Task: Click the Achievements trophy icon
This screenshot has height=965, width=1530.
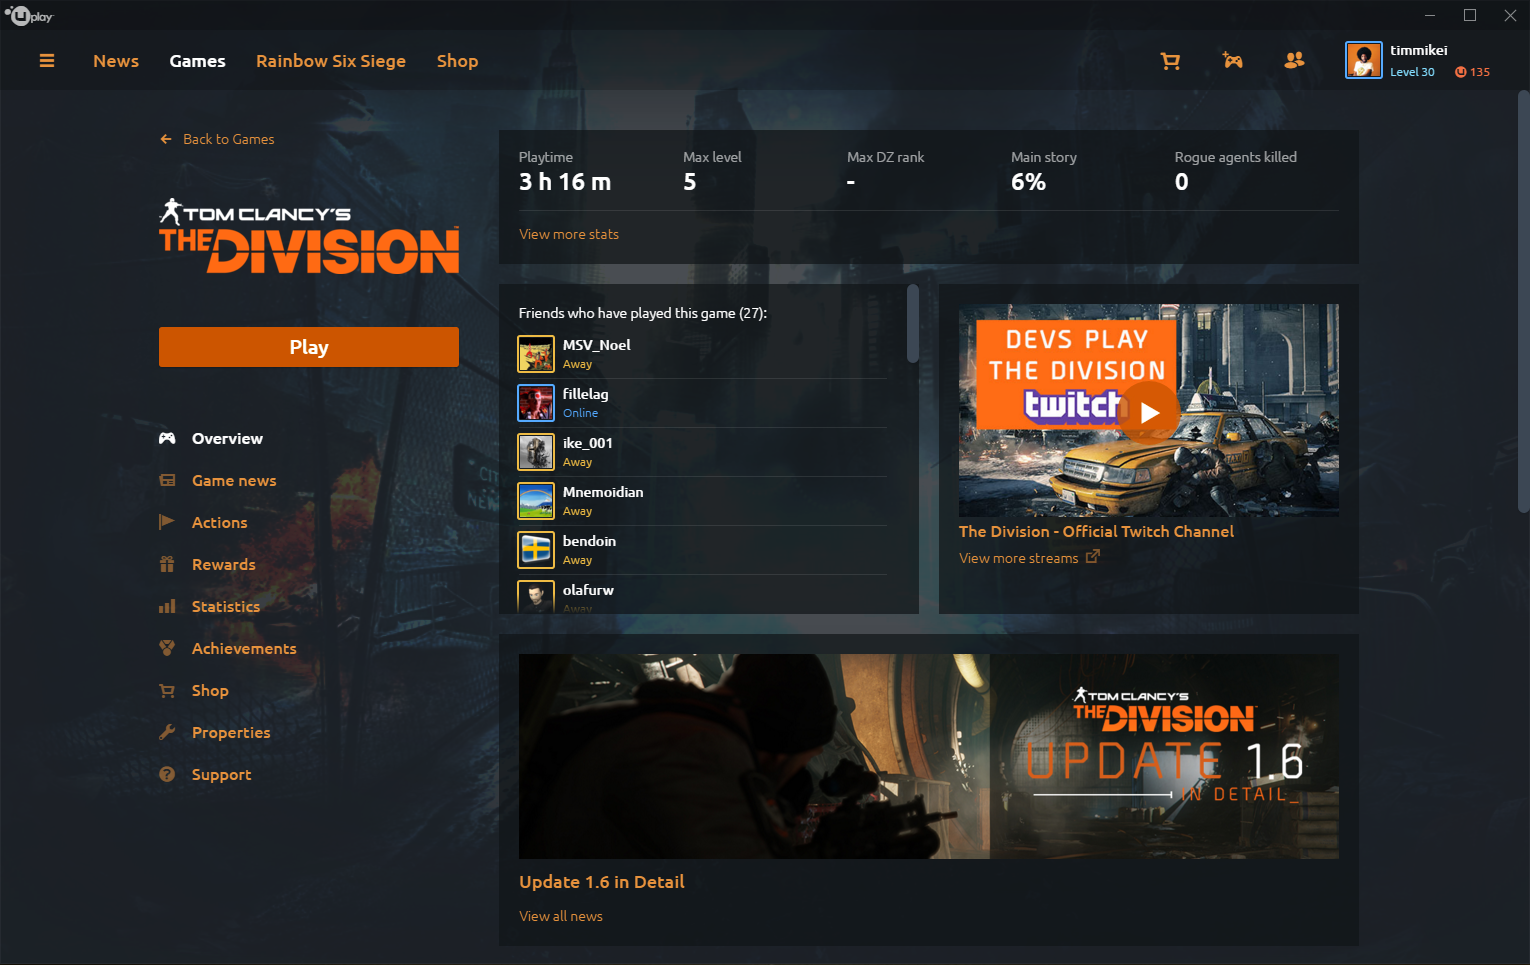Action: pyautogui.click(x=167, y=648)
